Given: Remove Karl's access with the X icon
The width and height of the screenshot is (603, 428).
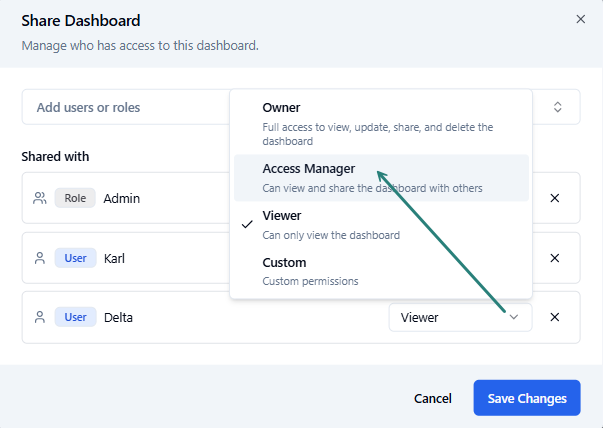Looking at the screenshot, I should 555,258.
